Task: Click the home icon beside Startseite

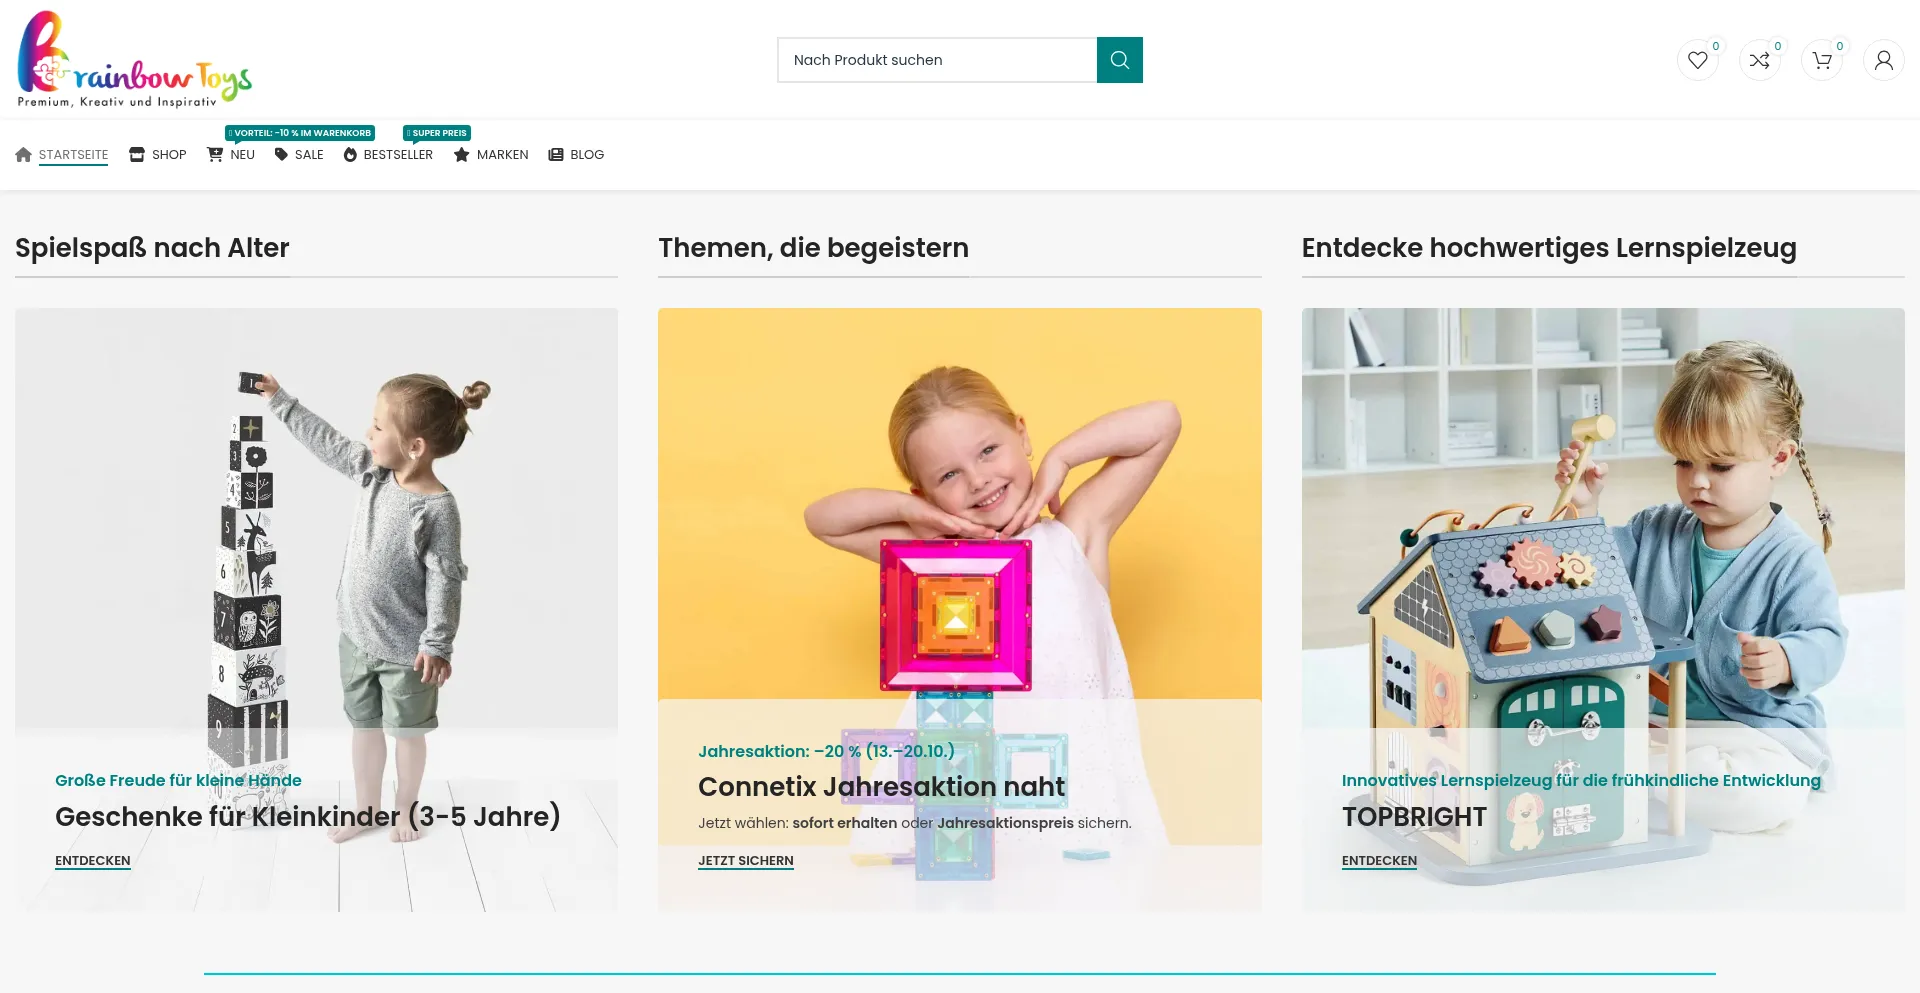Action: click(24, 155)
